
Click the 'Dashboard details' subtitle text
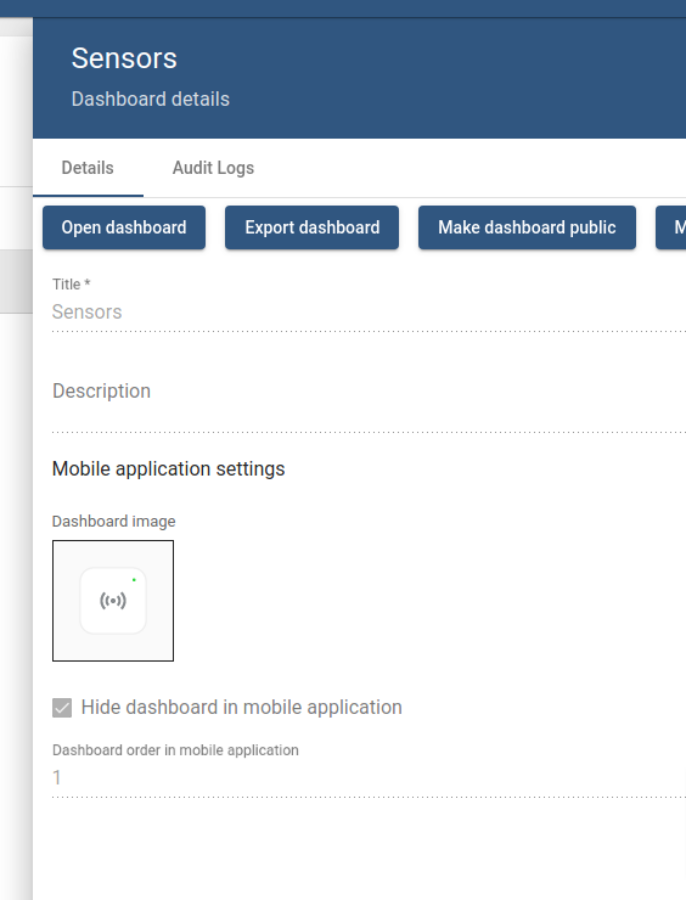pos(150,99)
